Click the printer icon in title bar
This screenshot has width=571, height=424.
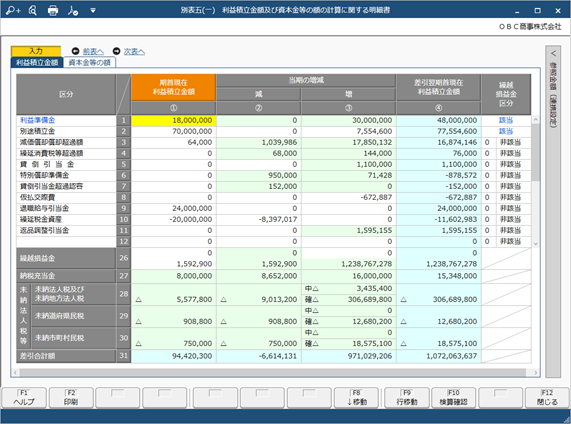pyautogui.click(x=53, y=11)
